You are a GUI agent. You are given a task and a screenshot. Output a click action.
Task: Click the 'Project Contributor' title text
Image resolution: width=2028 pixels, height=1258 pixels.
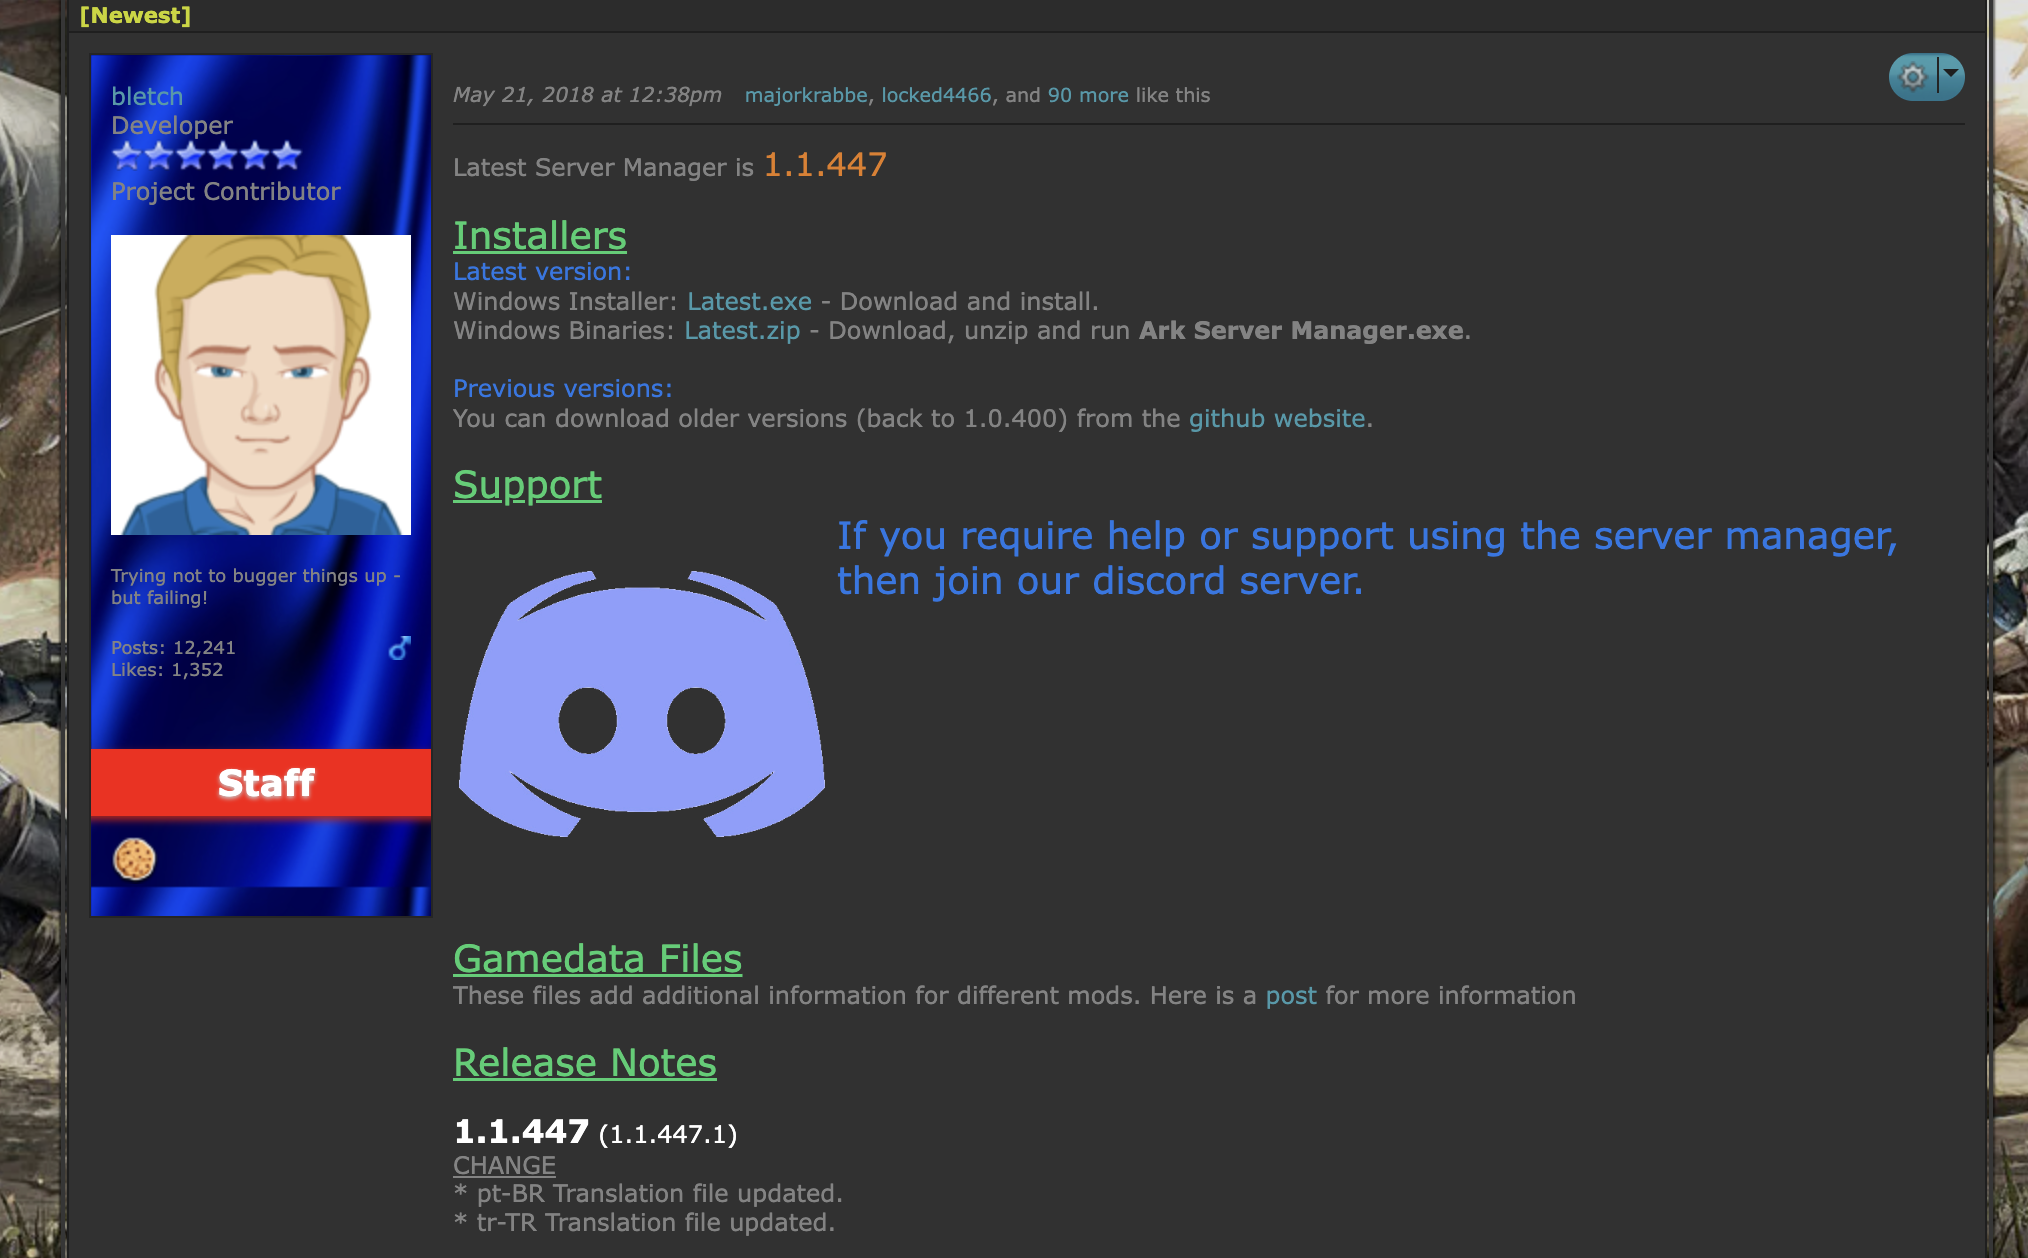(226, 191)
